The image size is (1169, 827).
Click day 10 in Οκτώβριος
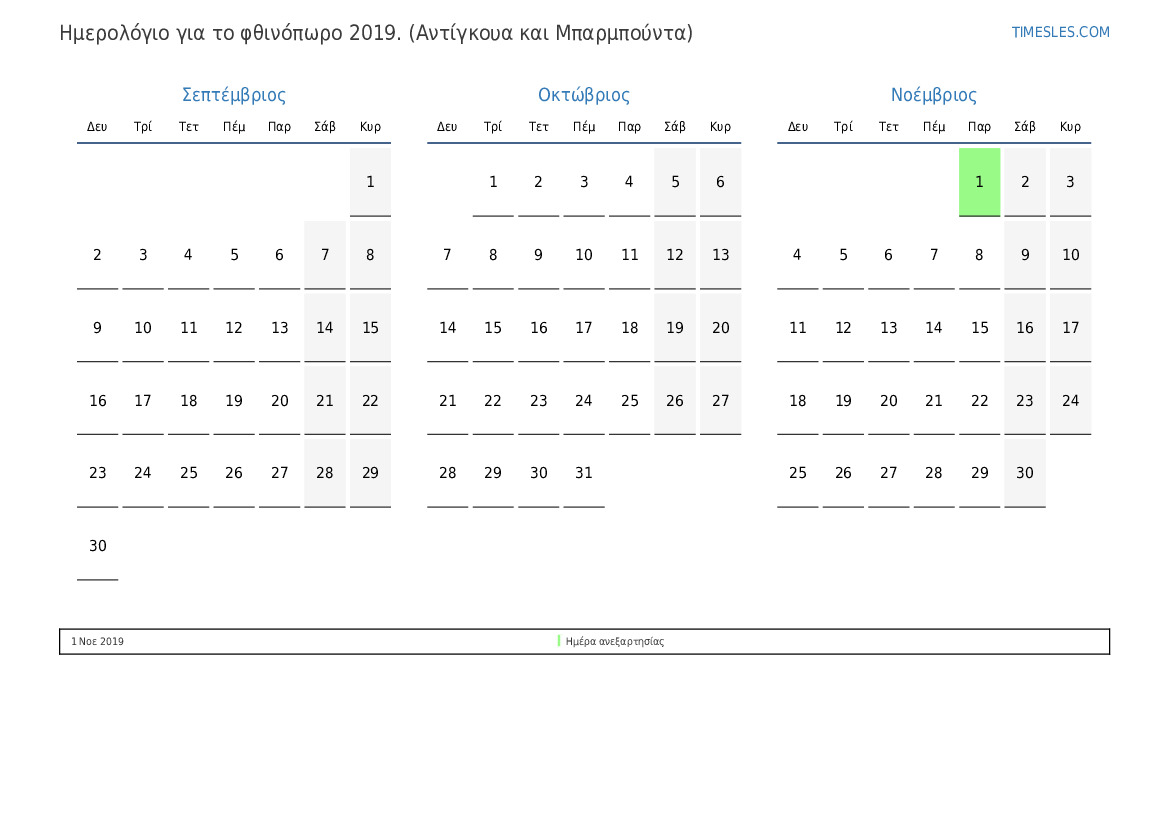point(584,255)
